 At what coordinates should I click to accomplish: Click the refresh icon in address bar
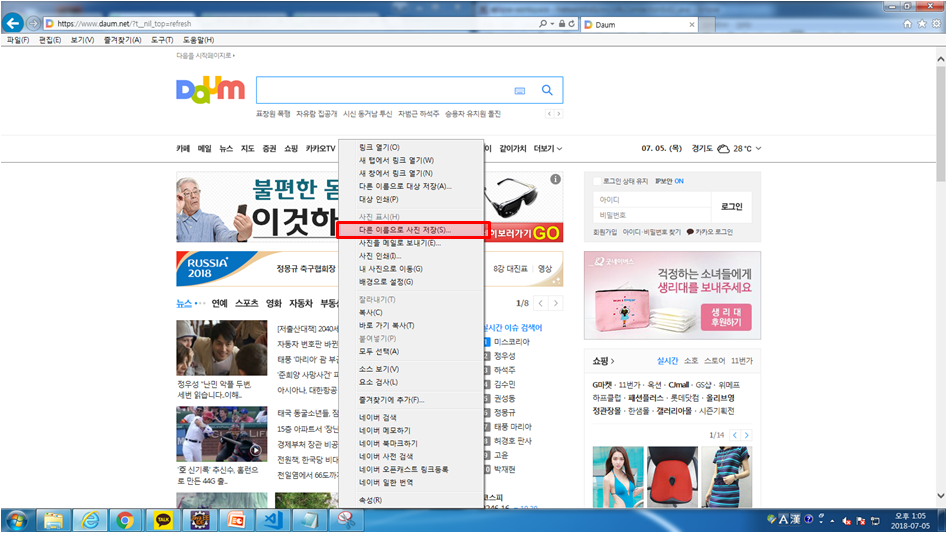(571, 24)
